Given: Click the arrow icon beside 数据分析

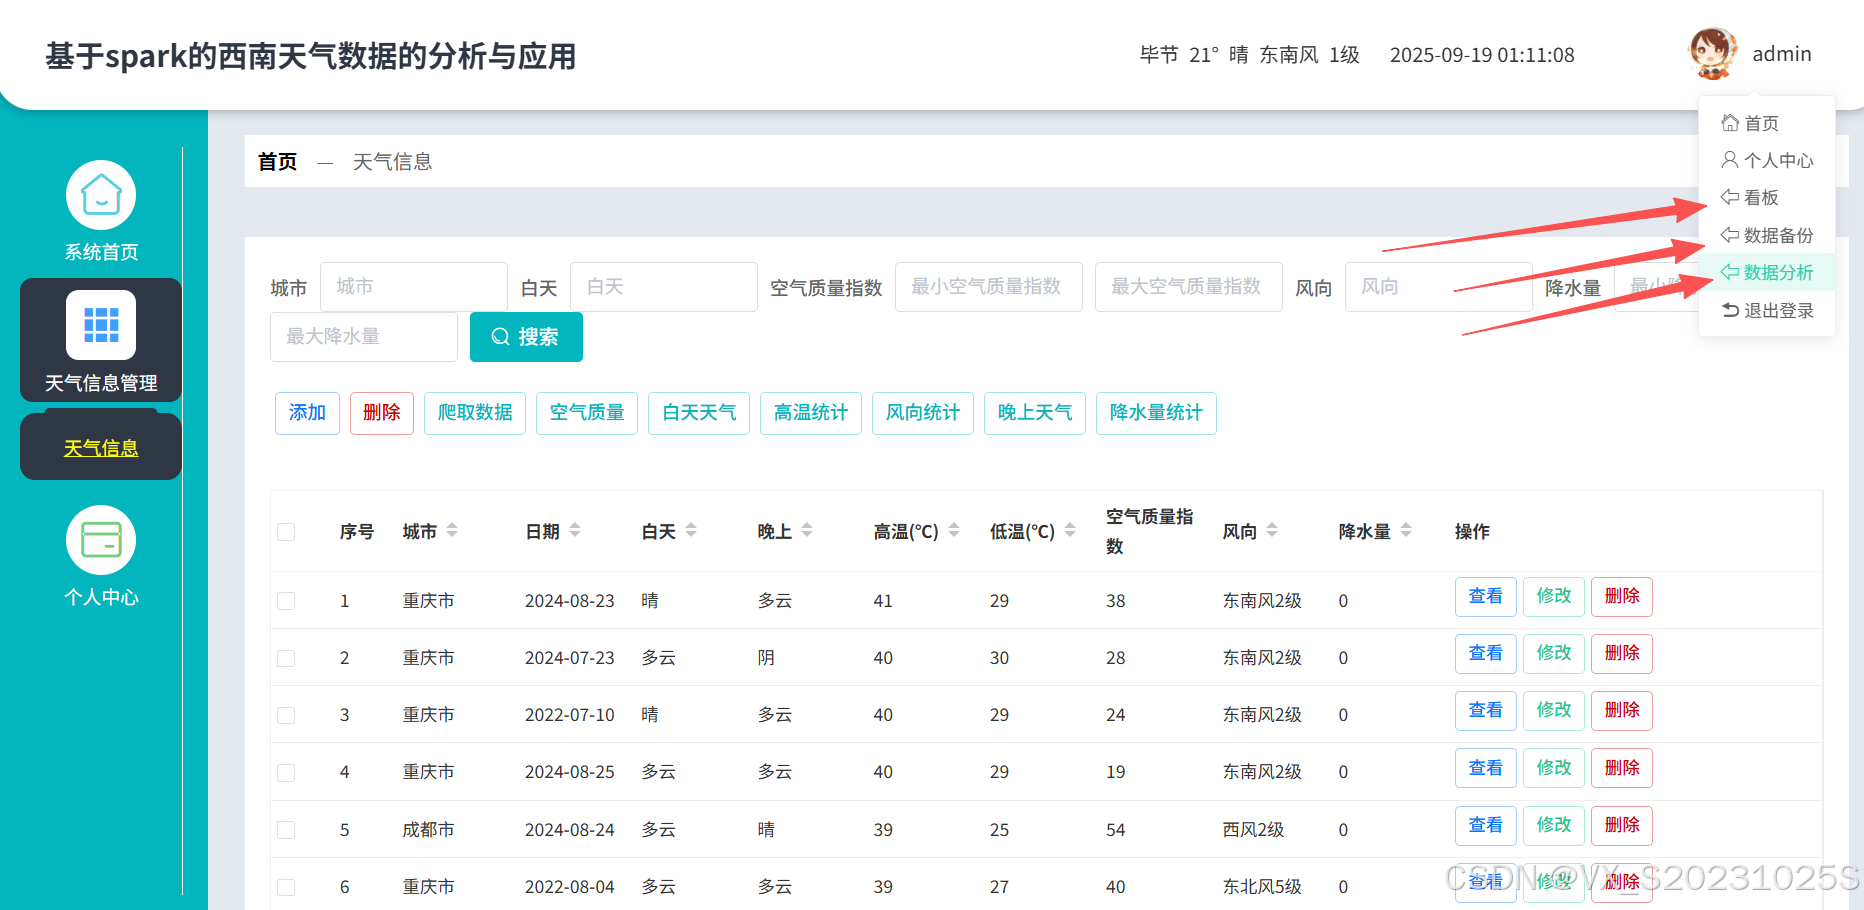Looking at the screenshot, I should (x=1730, y=272).
